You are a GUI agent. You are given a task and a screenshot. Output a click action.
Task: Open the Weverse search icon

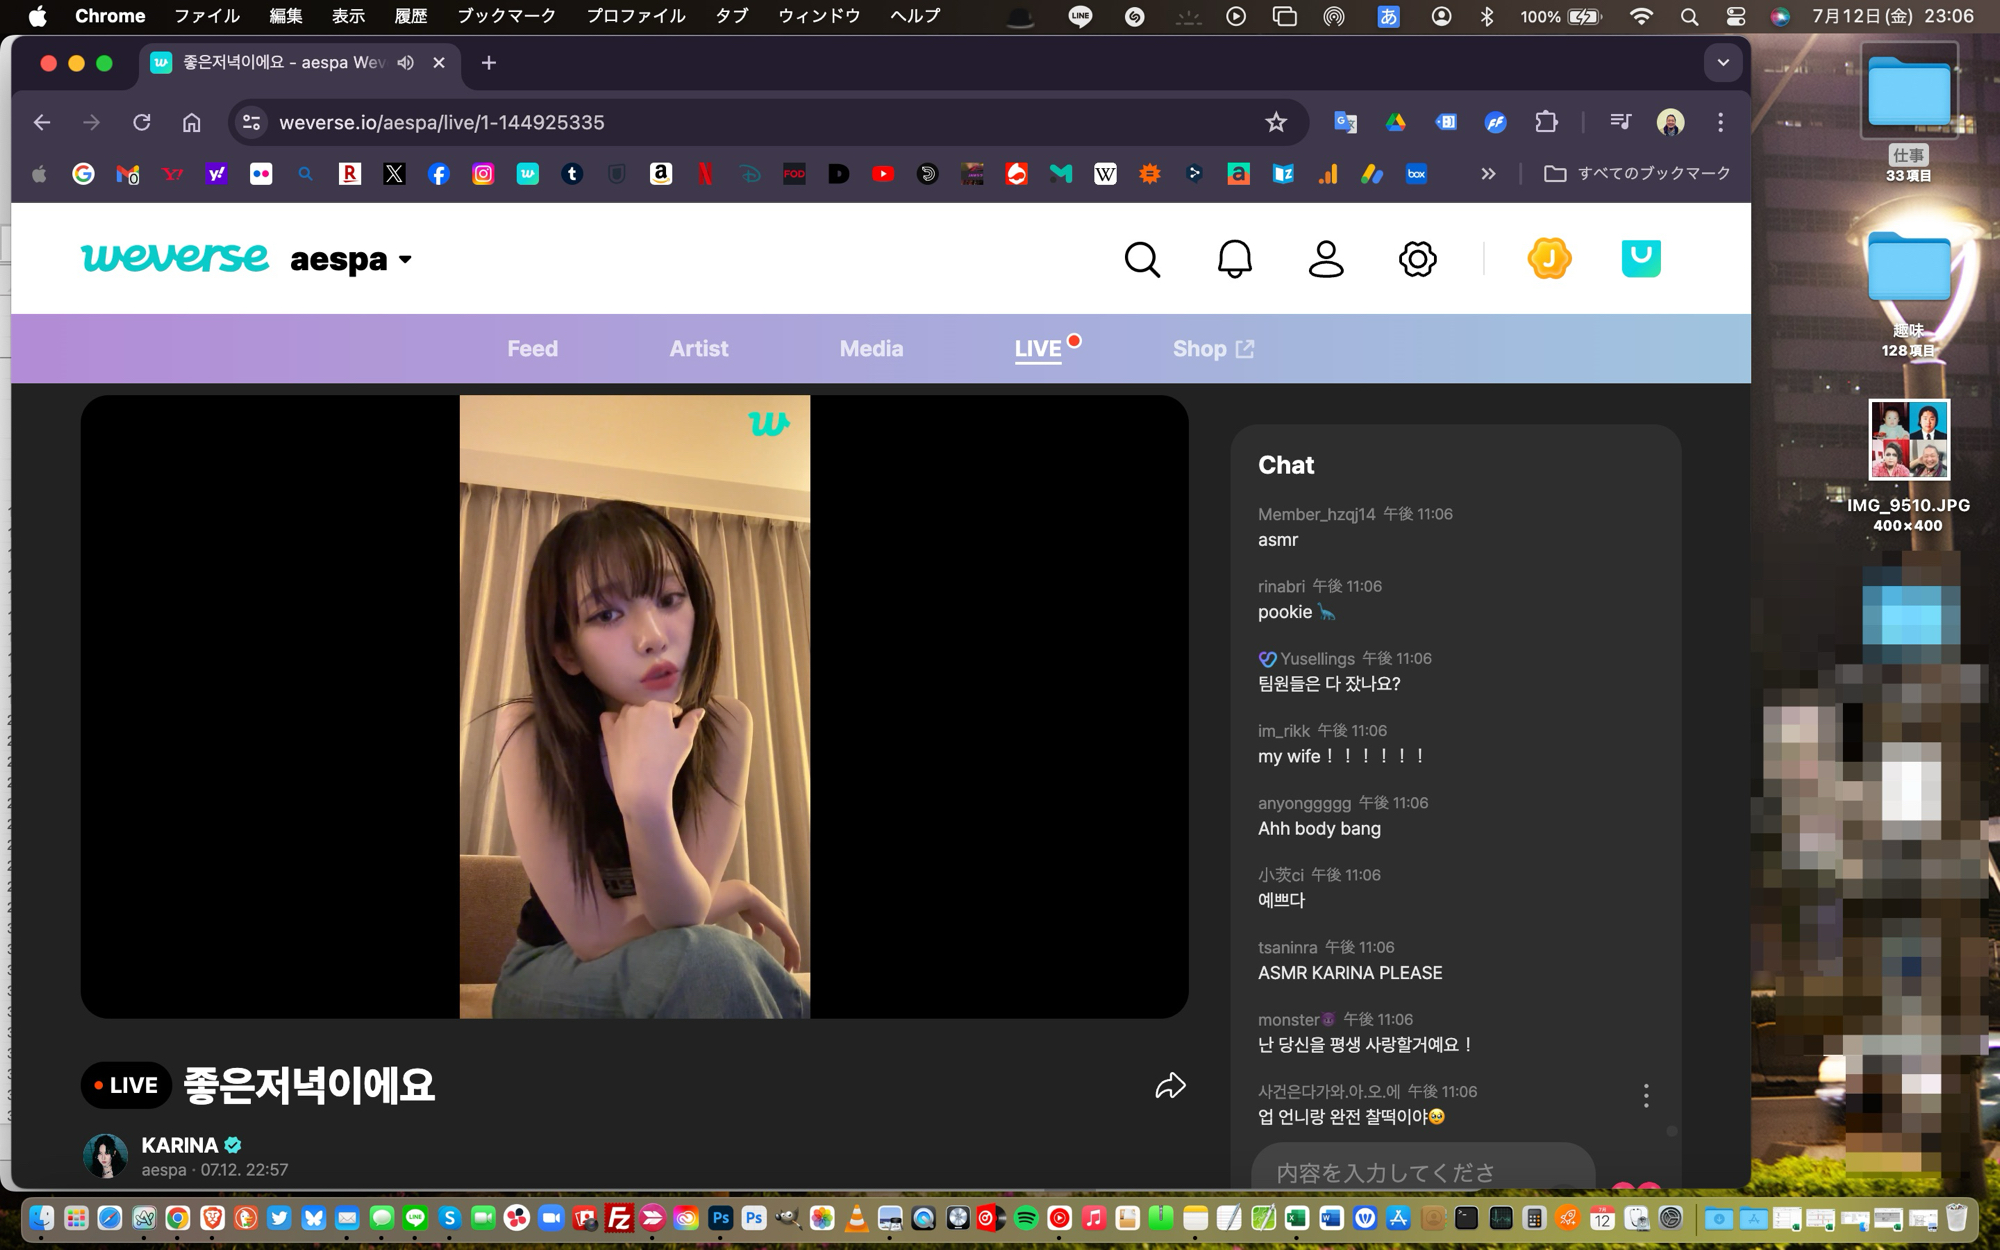1142,259
